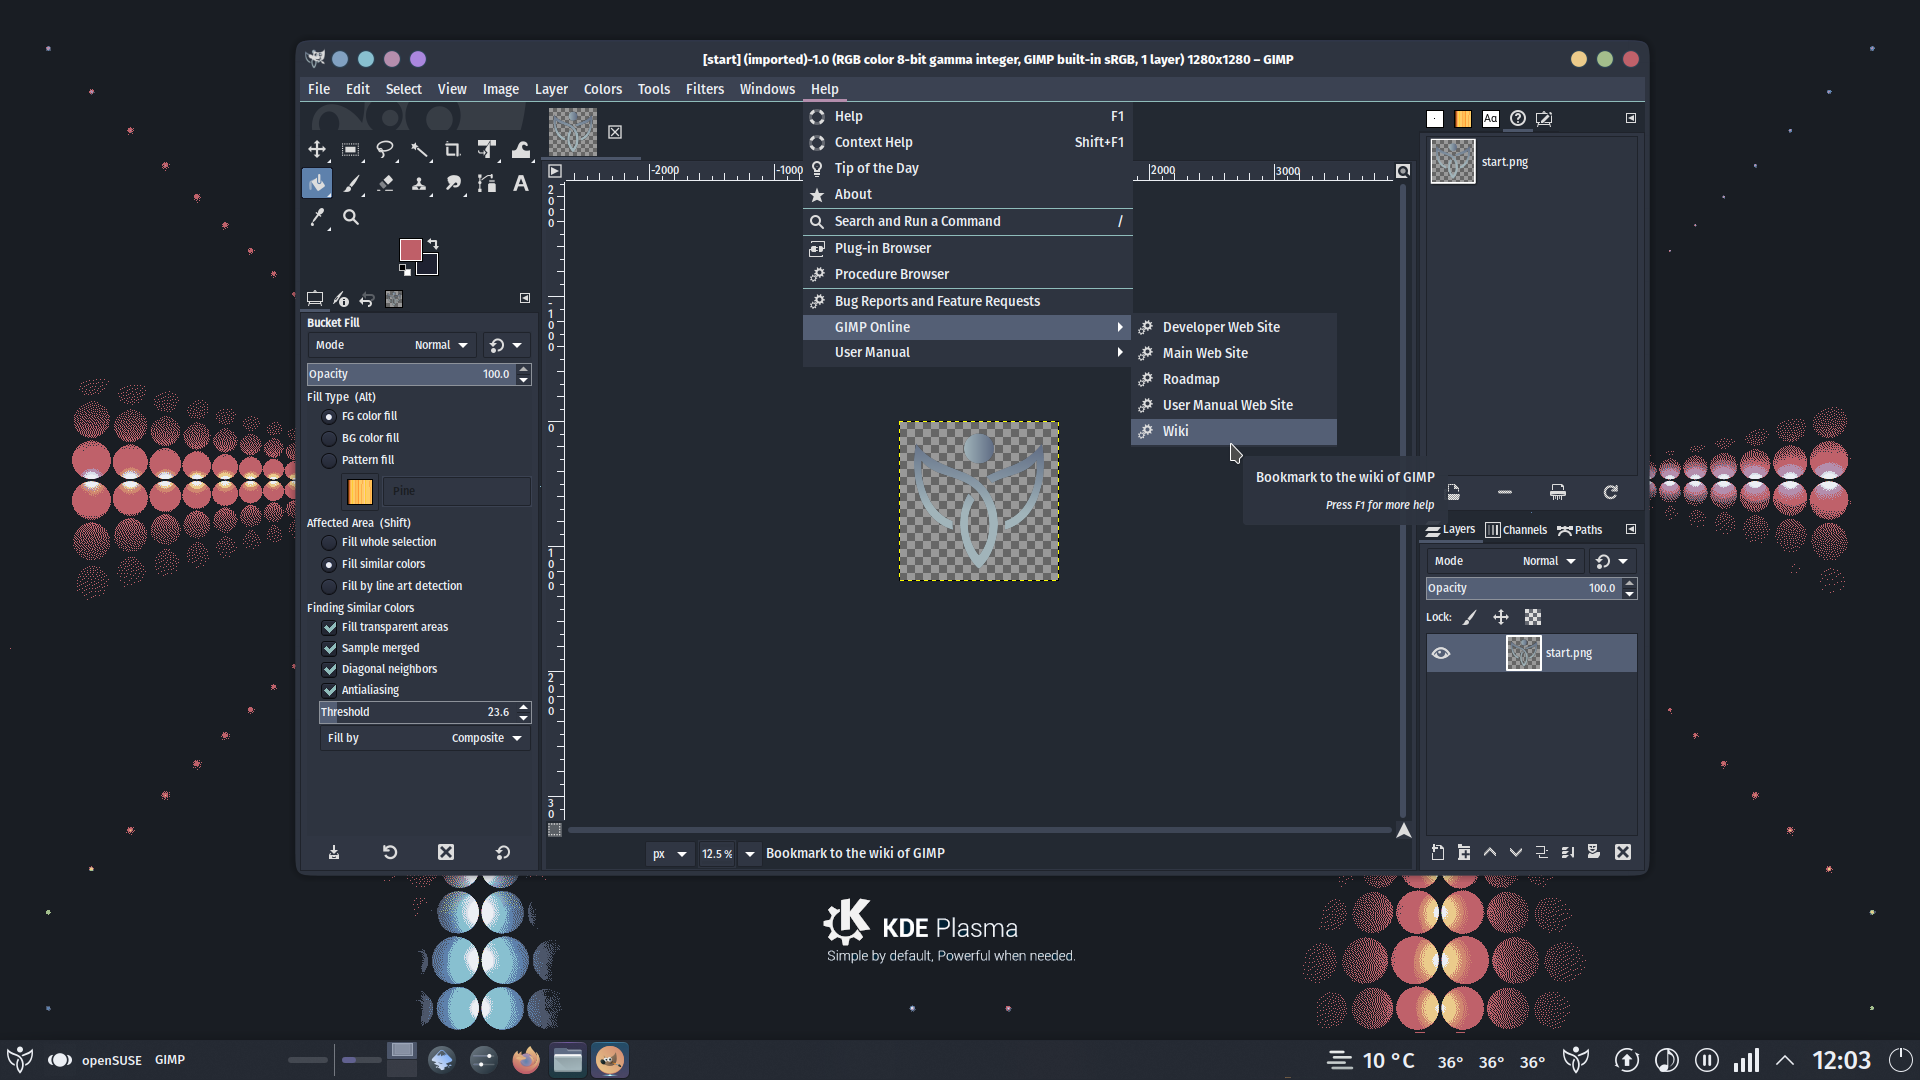Select the Eraser tool

pos(385,183)
